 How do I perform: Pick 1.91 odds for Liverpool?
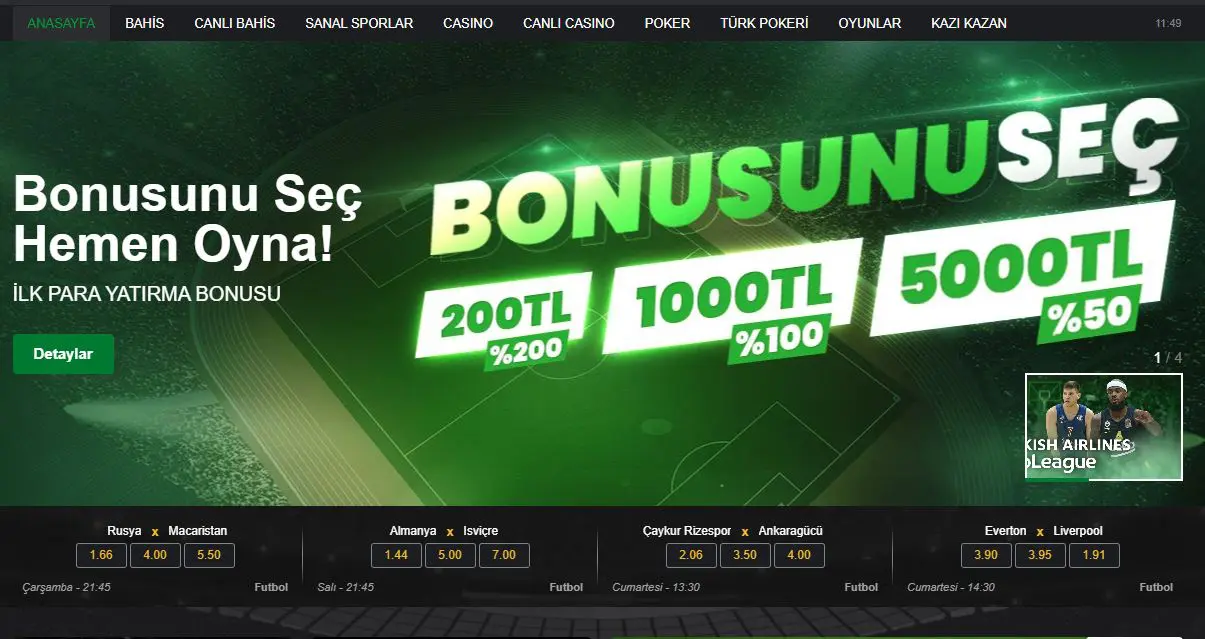point(1094,555)
